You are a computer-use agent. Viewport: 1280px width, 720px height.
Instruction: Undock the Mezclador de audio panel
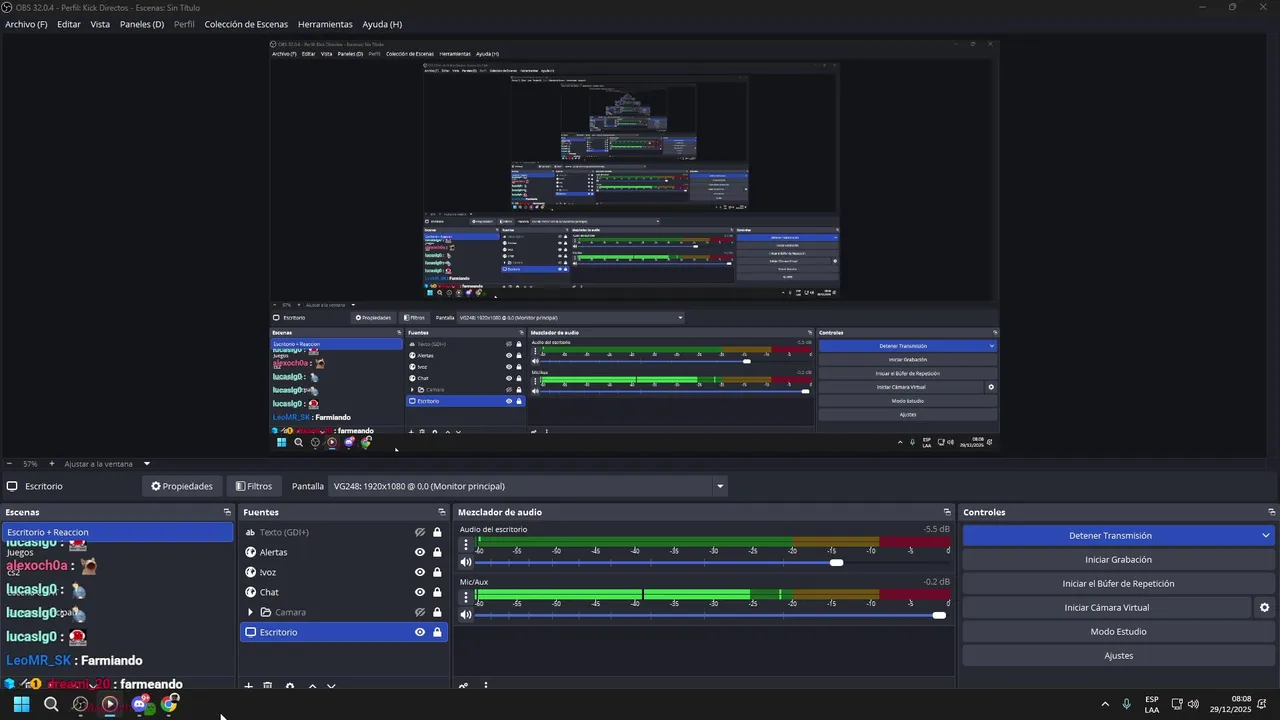[x=947, y=512]
